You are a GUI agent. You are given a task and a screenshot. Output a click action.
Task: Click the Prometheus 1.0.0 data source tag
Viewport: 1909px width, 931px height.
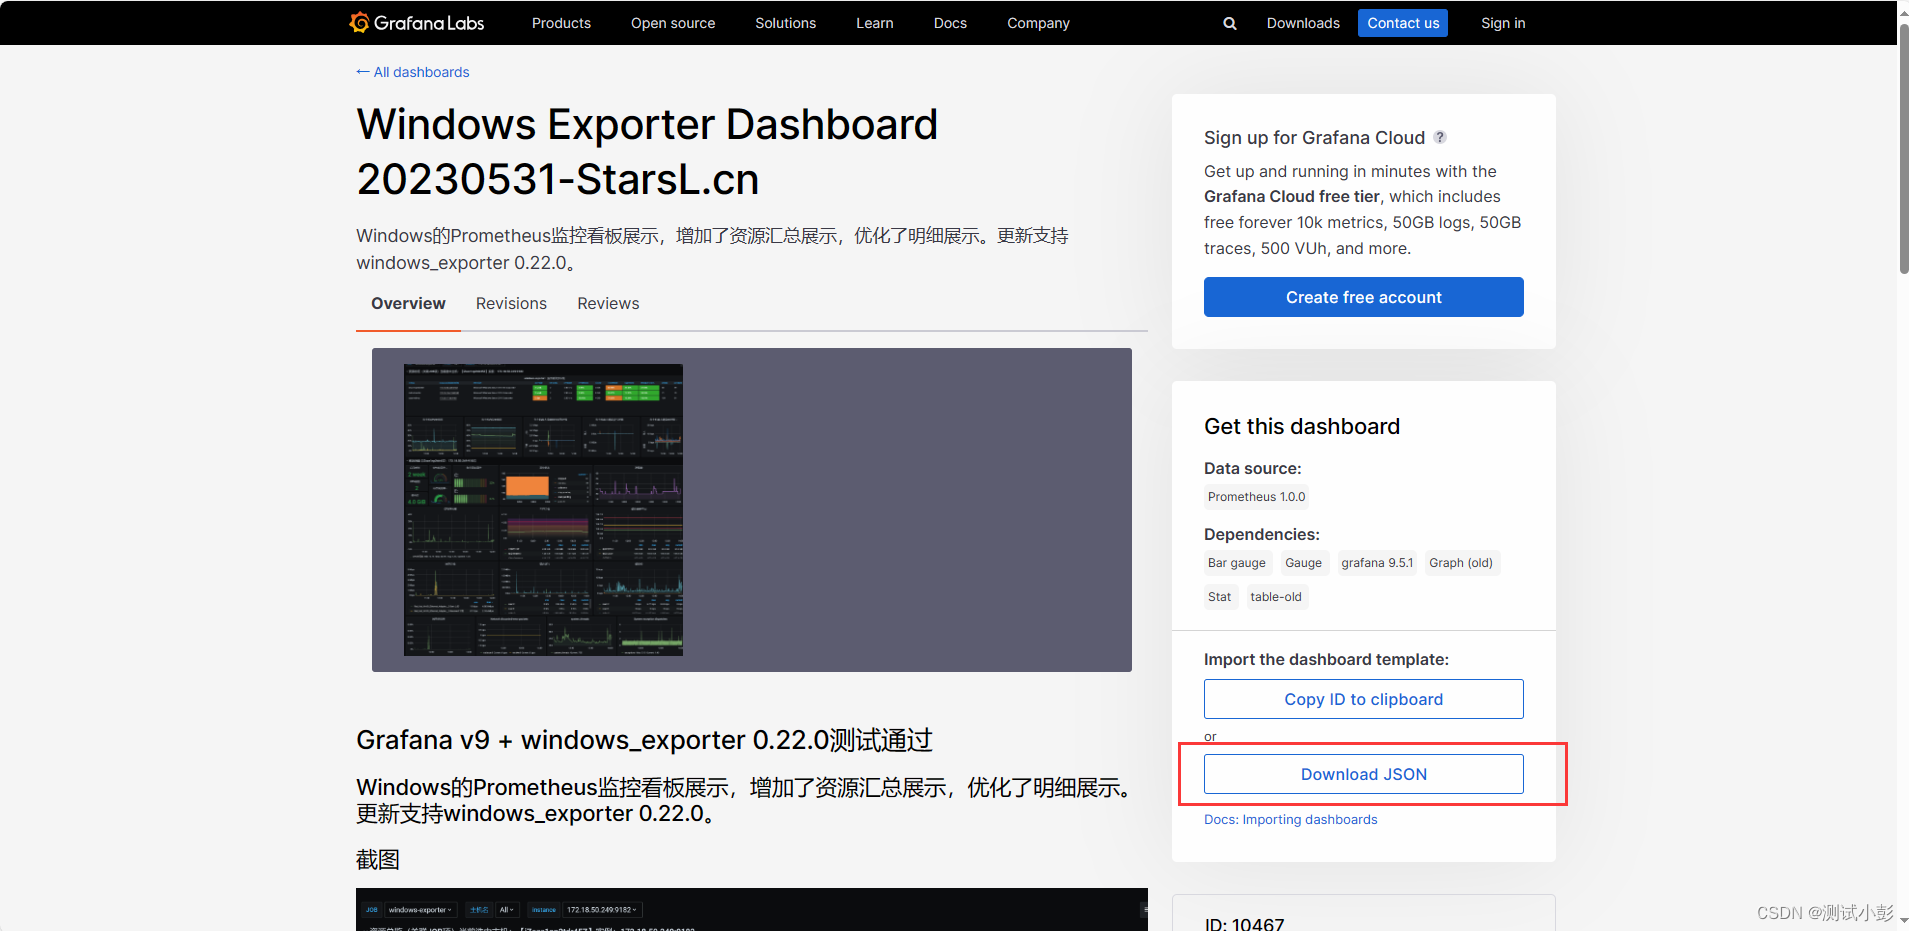click(1256, 497)
